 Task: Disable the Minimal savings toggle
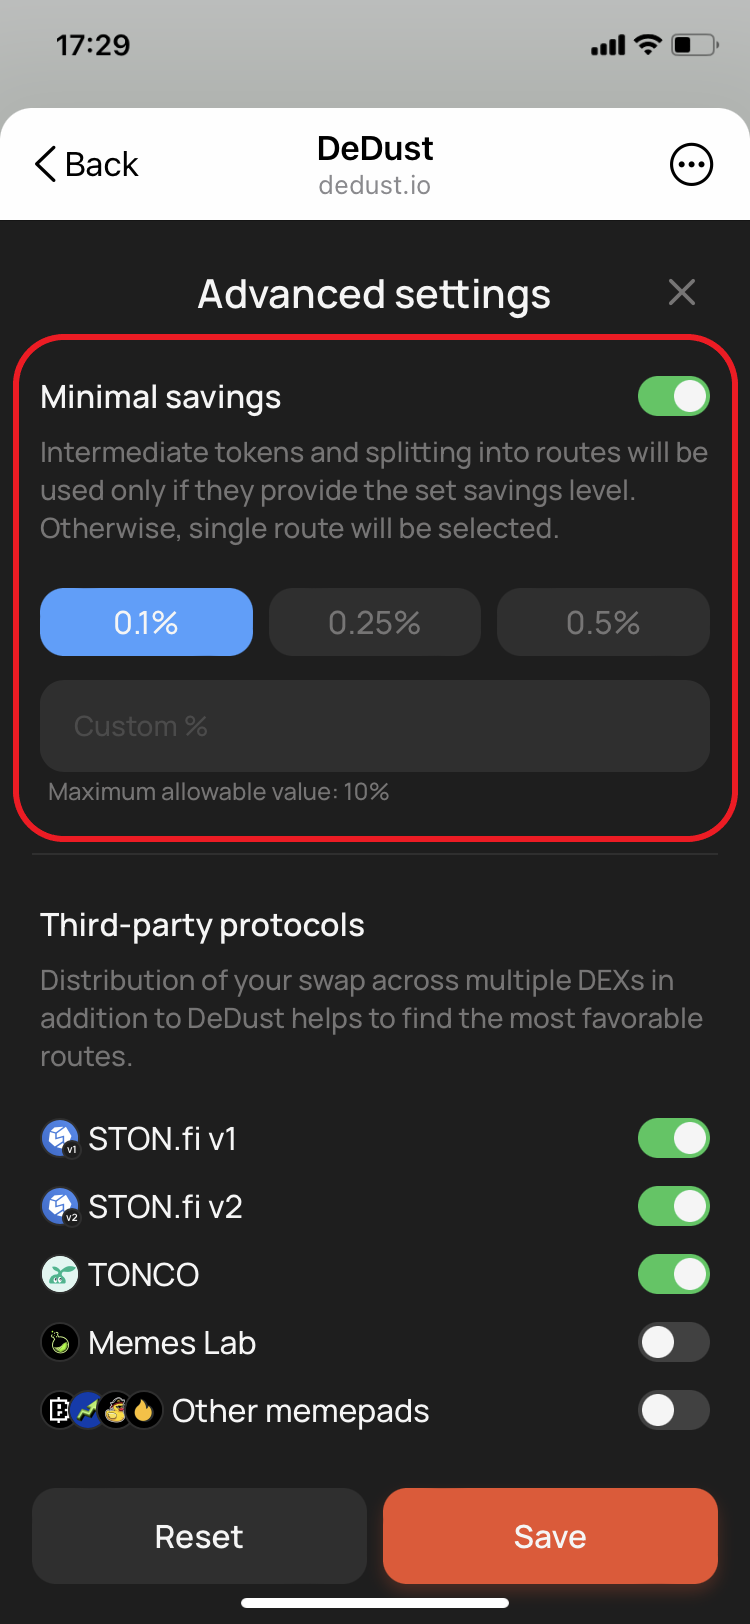[x=674, y=396]
